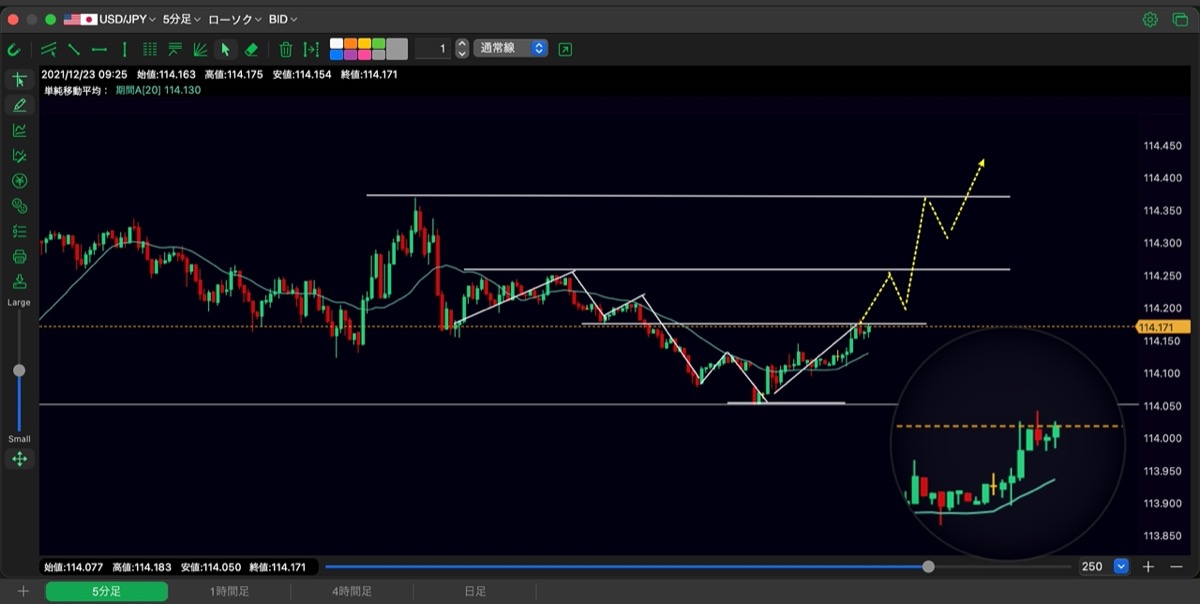Viewport: 1200px width, 604px height.
Task: Pick the grid pattern drawing tool
Action: (150, 49)
